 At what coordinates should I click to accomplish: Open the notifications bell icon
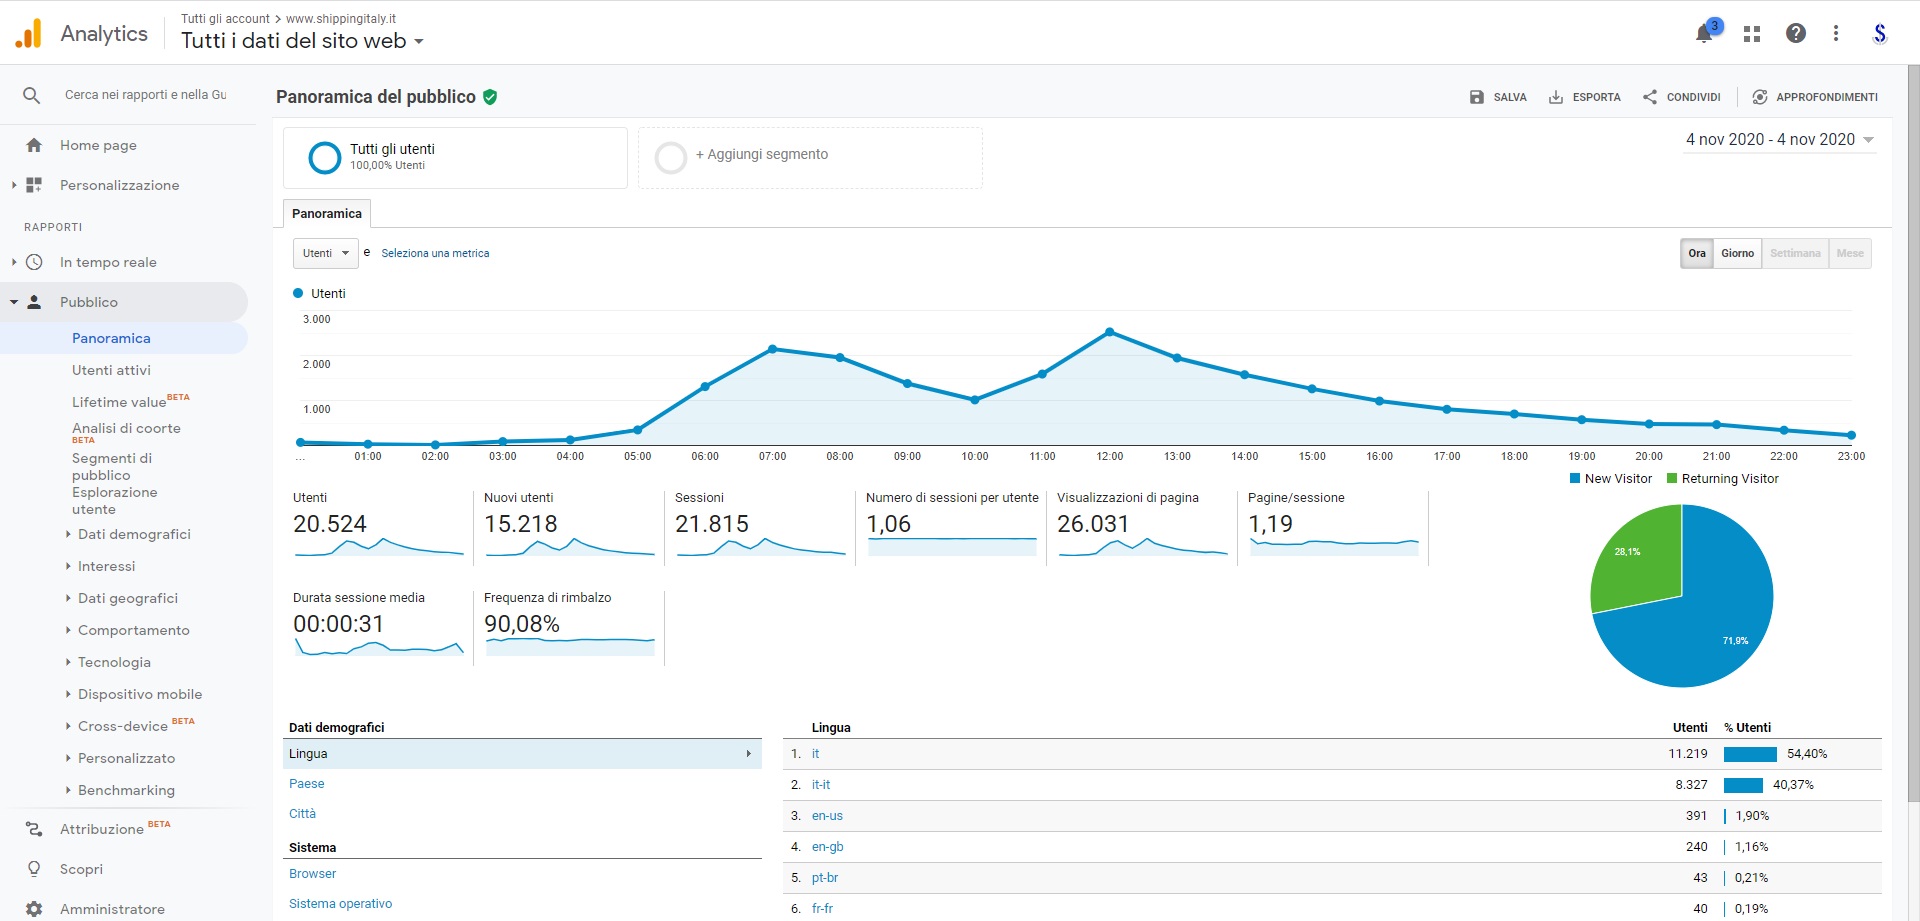coord(1704,34)
